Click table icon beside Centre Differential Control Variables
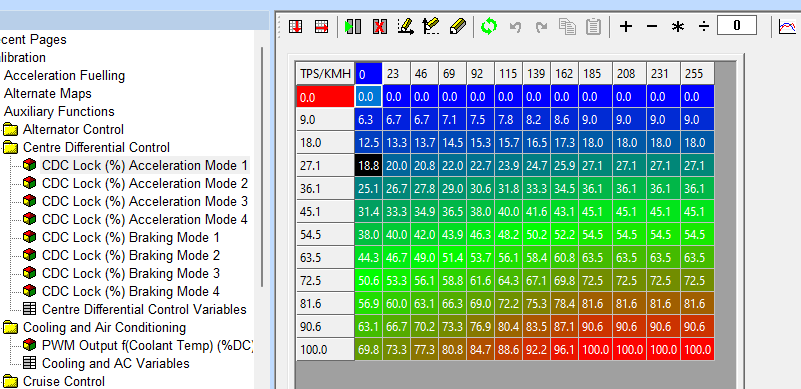 (30, 309)
